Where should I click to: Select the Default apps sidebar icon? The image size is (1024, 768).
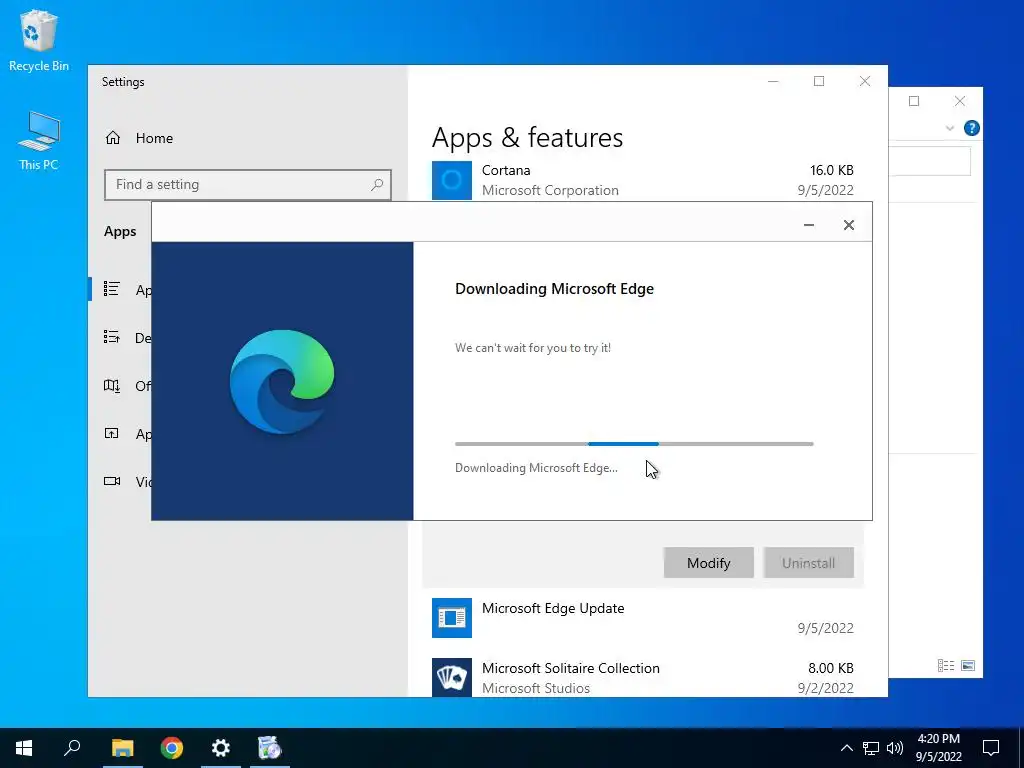pyautogui.click(x=112, y=337)
